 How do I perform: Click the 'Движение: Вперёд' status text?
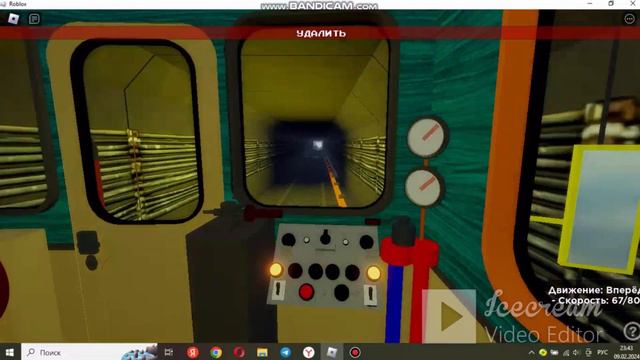594,290
